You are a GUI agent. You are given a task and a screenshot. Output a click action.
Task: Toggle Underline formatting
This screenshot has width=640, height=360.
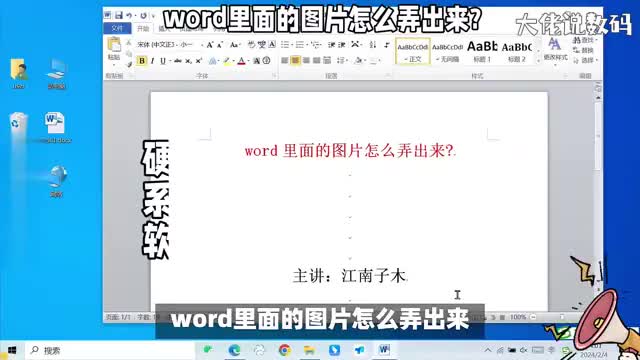163,61
